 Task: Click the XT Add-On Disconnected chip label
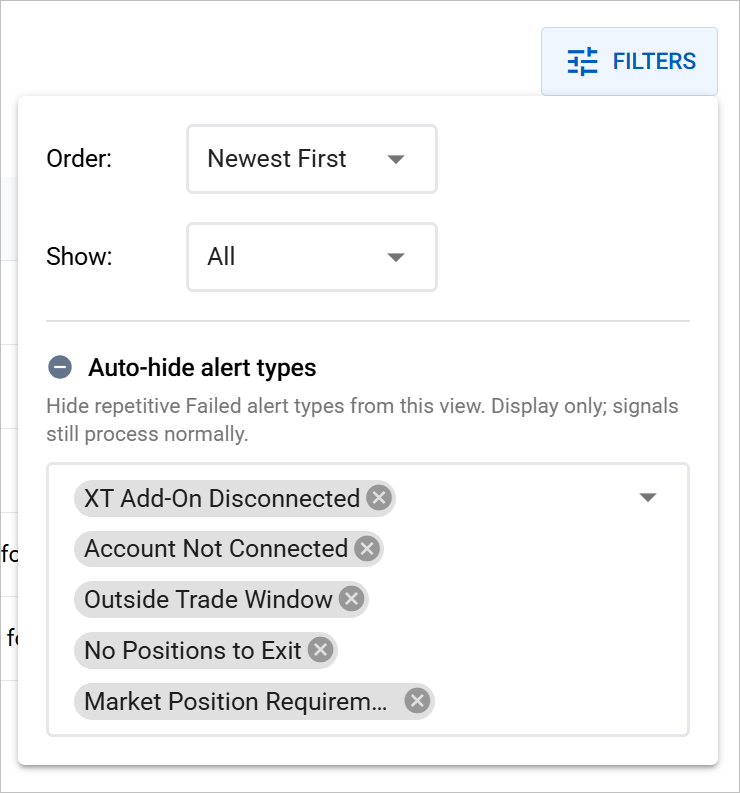tap(222, 498)
